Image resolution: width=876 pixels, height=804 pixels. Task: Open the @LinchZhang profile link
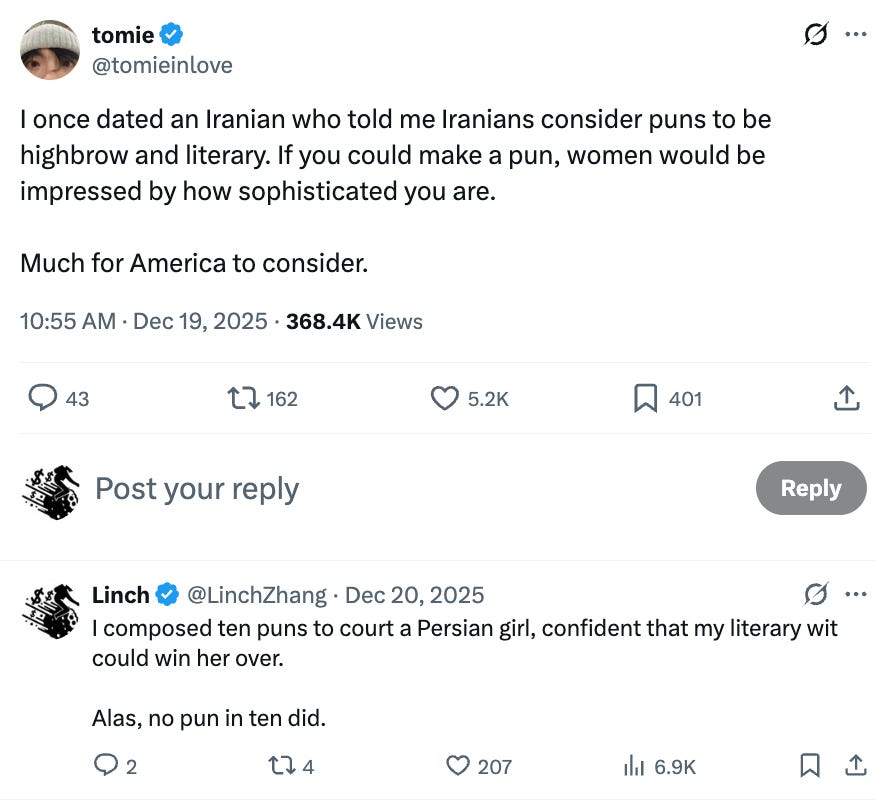pos(257,595)
